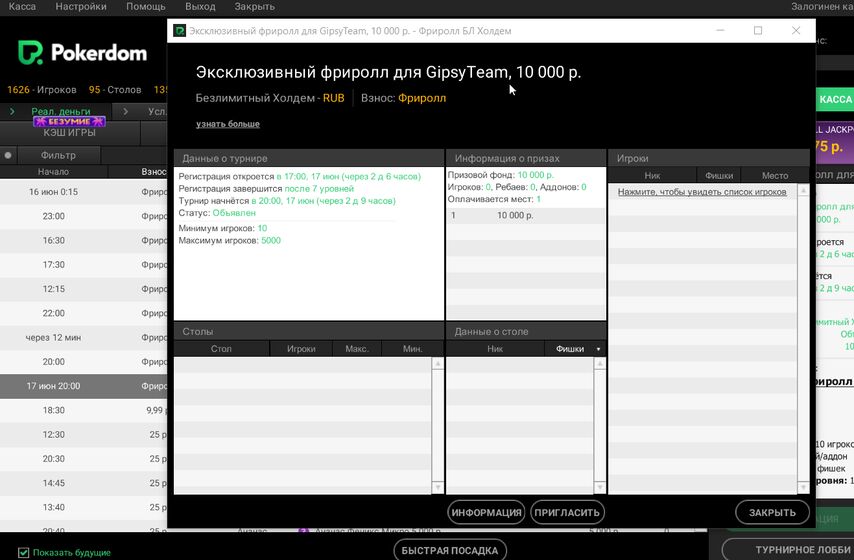Click link to show players list
The height and width of the screenshot is (560, 854).
coord(702,192)
